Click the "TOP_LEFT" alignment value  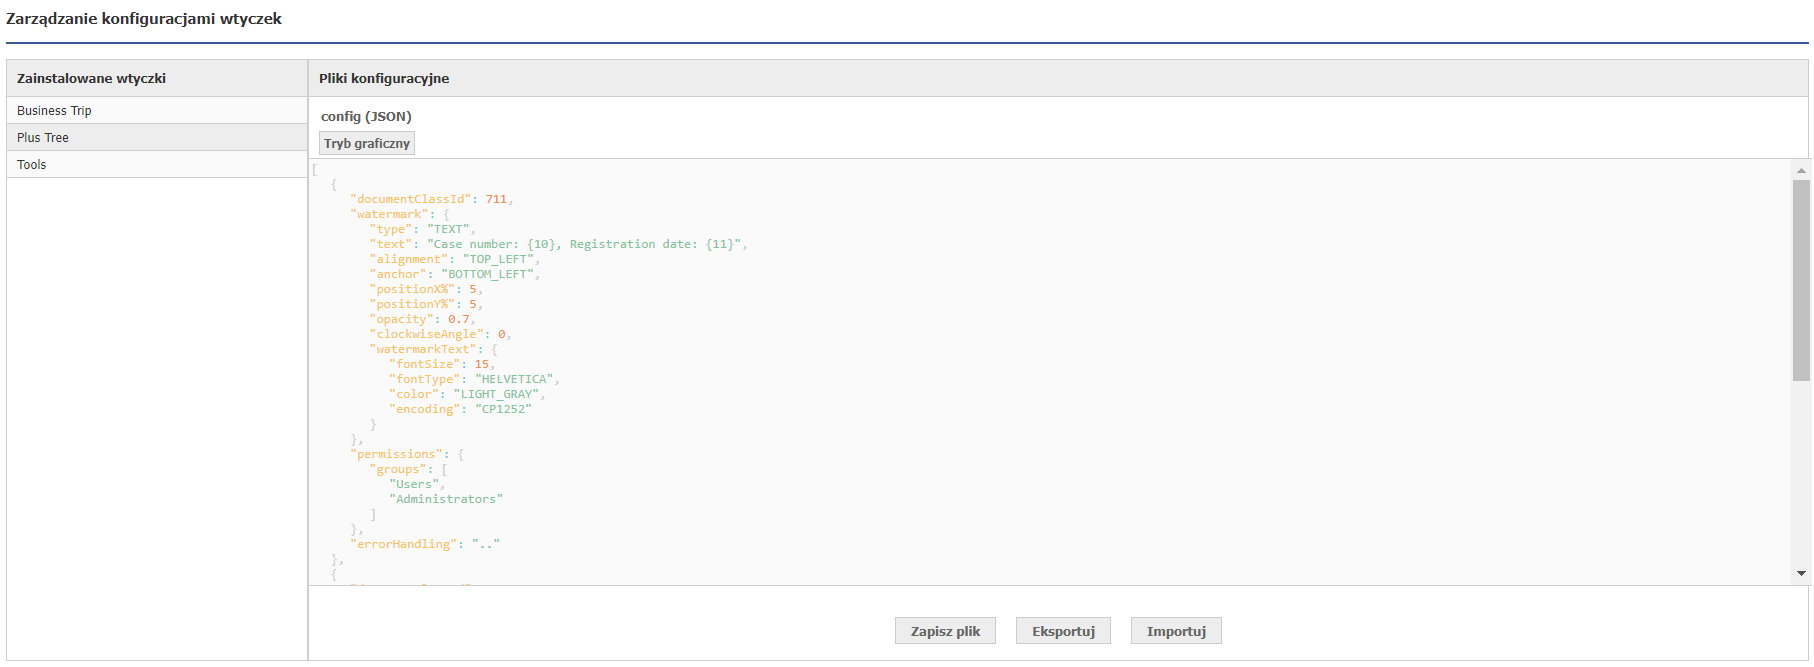click(x=498, y=260)
